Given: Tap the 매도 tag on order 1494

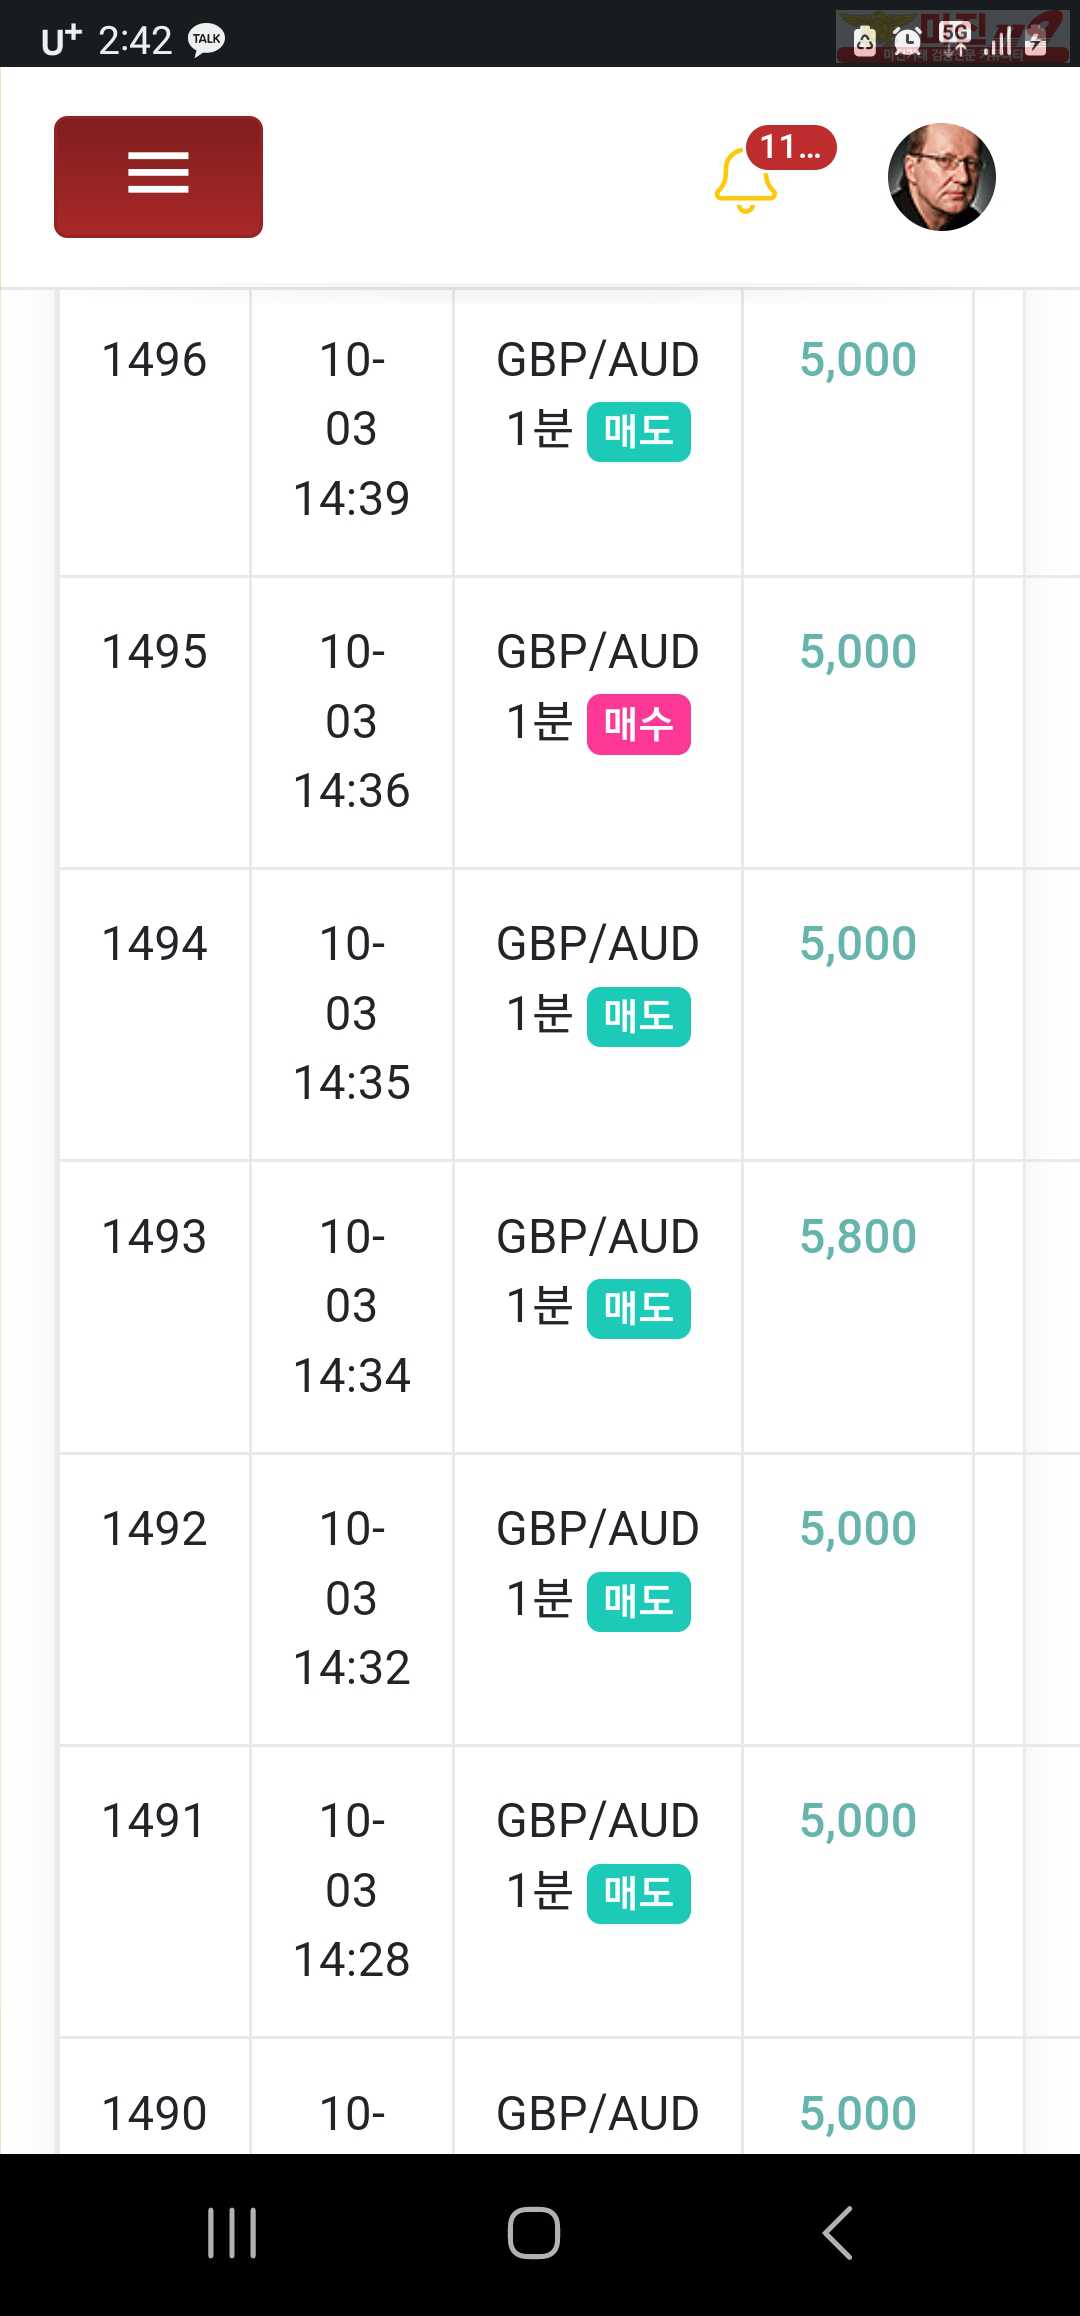Looking at the screenshot, I should pyautogui.click(x=639, y=1017).
